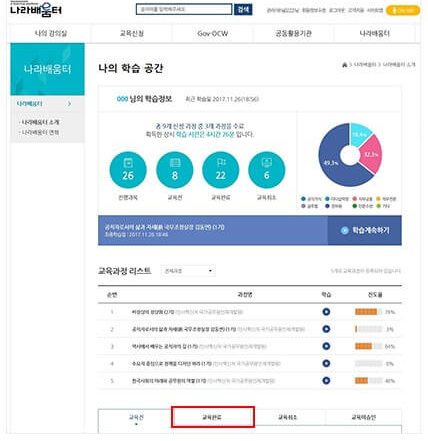Click the study icon in course row 5
This screenshot has width=428, height=441.
(326, 381)
